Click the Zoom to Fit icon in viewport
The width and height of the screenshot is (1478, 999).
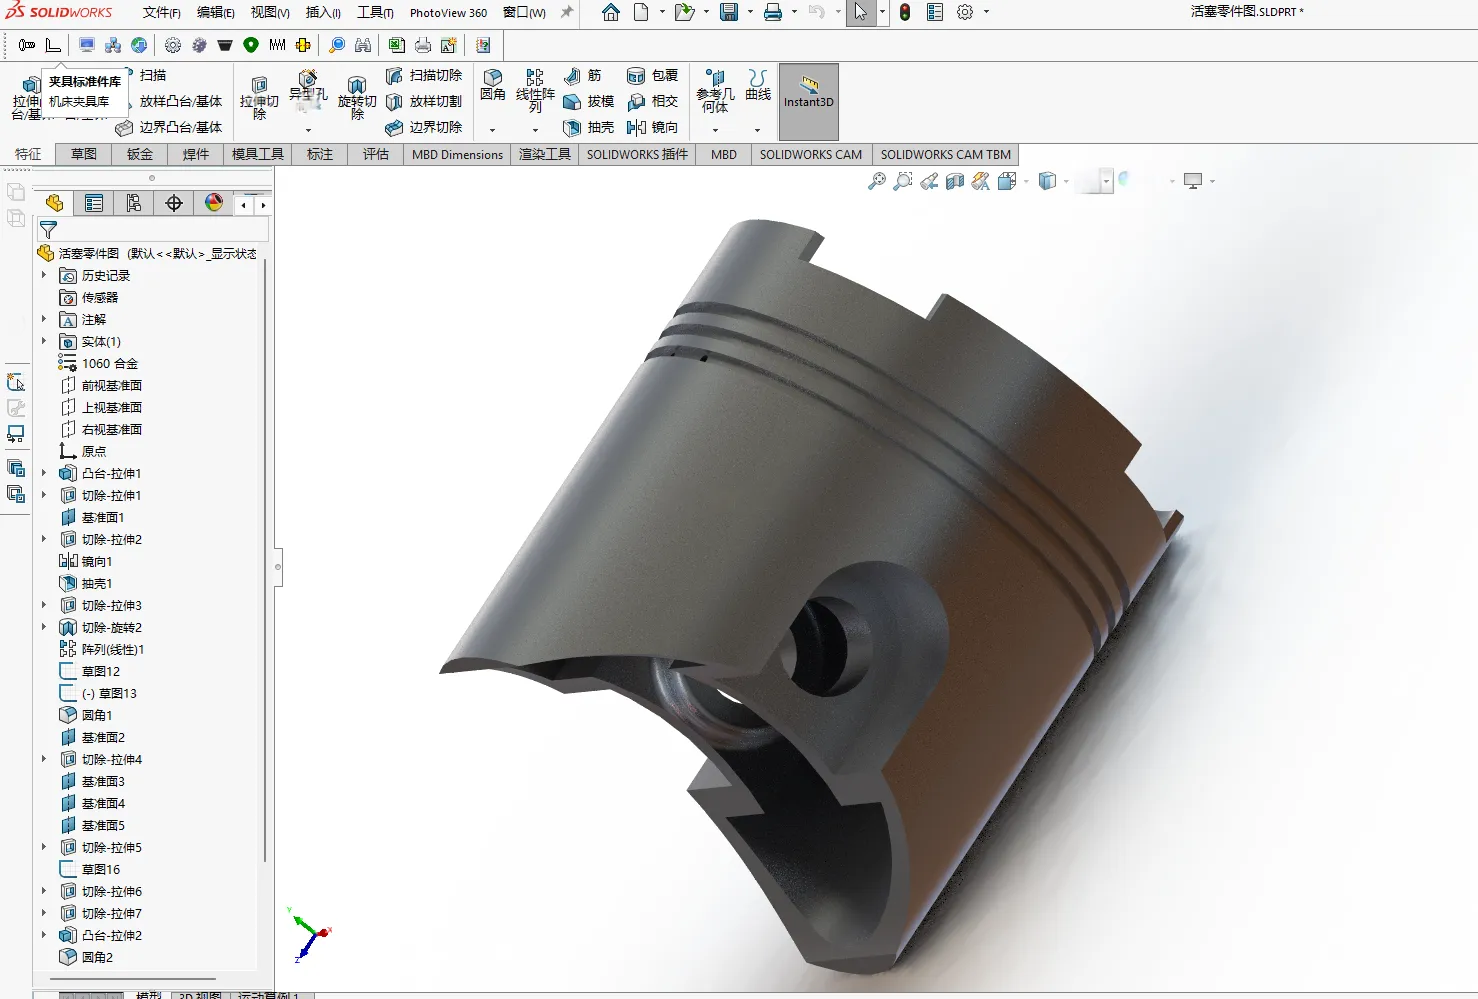click(877, 181)
